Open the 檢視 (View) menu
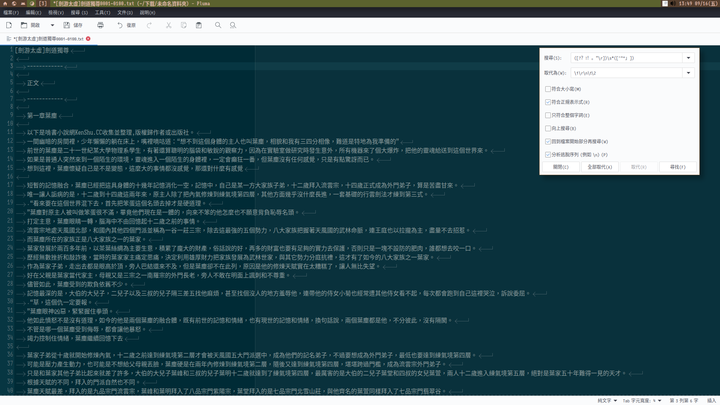 (56, 12)
